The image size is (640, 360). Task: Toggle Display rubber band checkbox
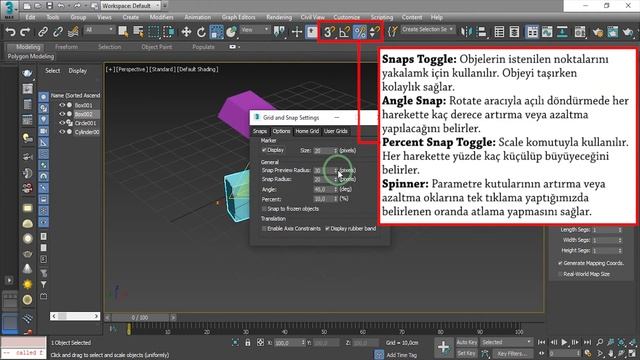[x=327, y=229]
